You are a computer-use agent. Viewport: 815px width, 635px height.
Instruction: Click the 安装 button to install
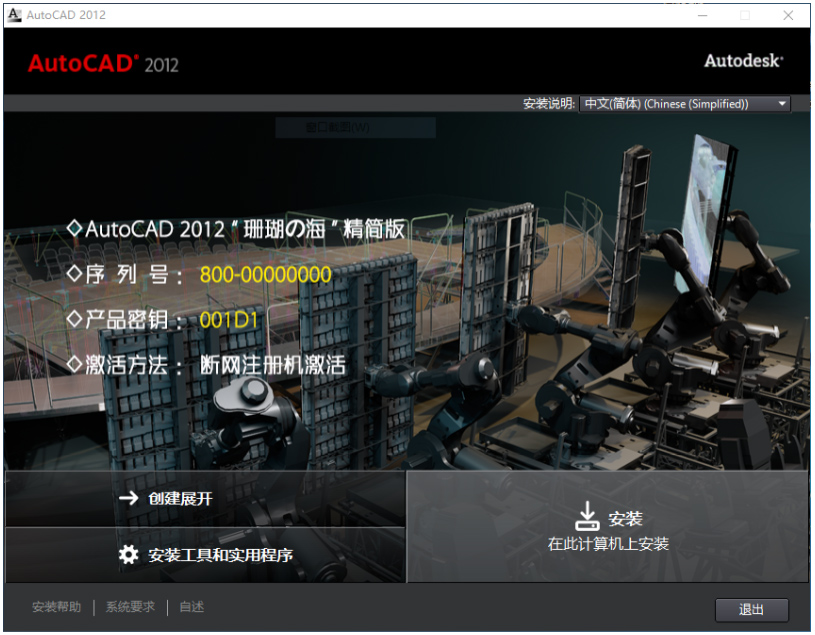point(610,525)
